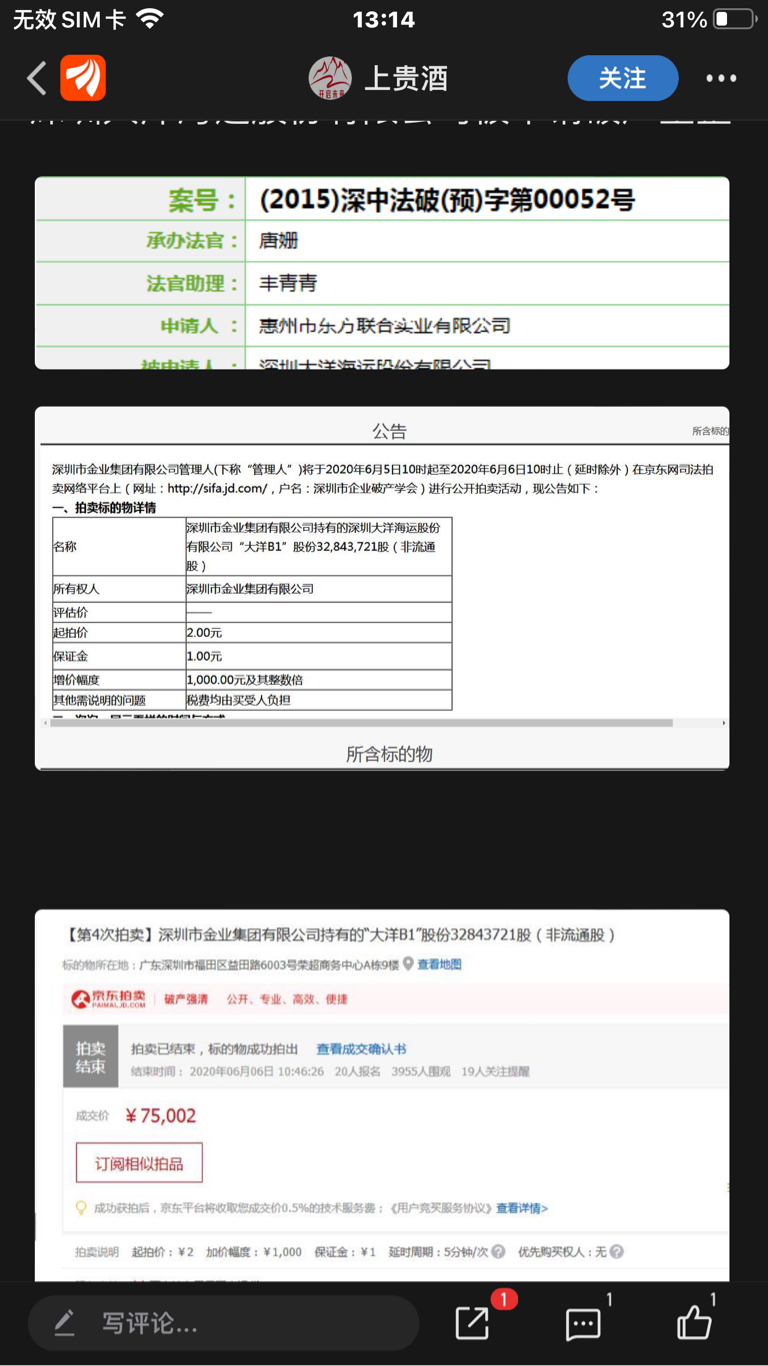
Task: Go back with the left chevron arrow
Action: pos(37,78)
